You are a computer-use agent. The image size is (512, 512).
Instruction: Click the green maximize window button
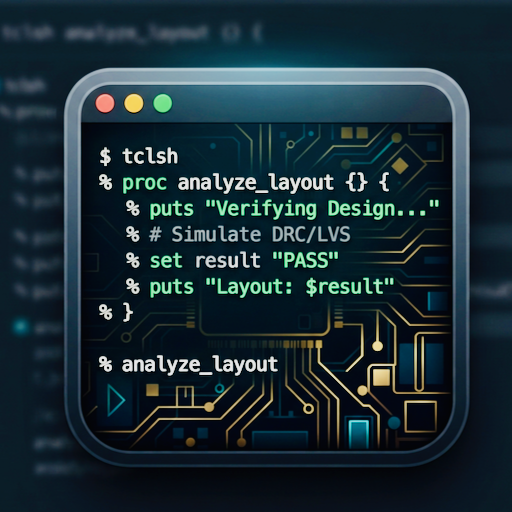[163, 103]
